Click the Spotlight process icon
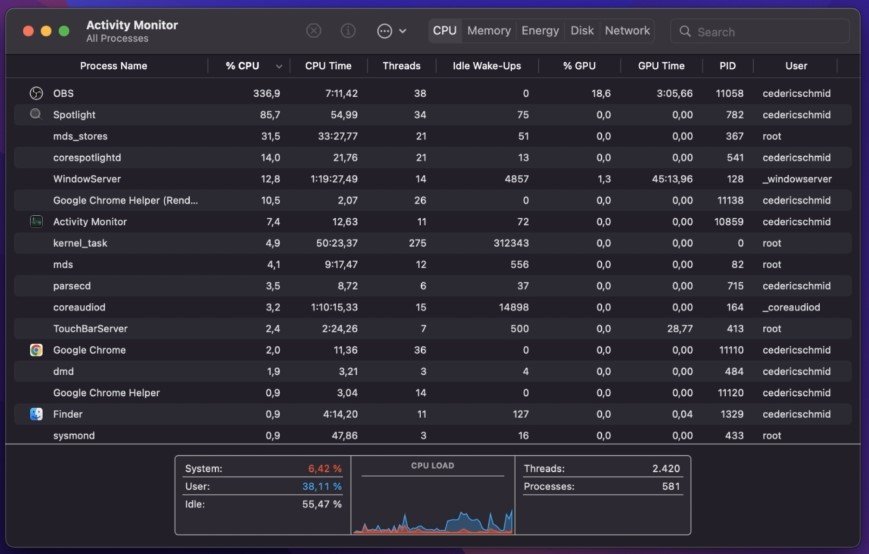Image resolution: width=869 pixels, height=554 pixels. pos(35,114)
